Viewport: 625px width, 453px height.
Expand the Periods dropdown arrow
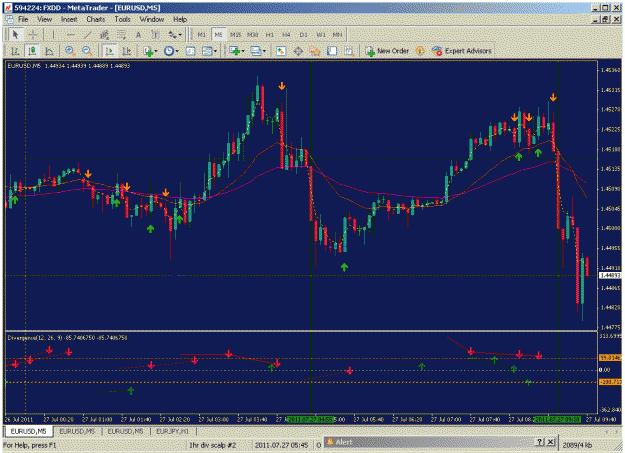pos(177,51)
